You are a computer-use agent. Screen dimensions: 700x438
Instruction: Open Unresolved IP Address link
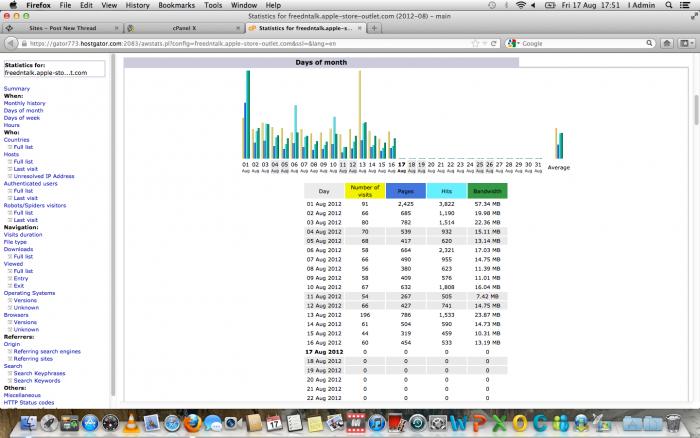44,176
